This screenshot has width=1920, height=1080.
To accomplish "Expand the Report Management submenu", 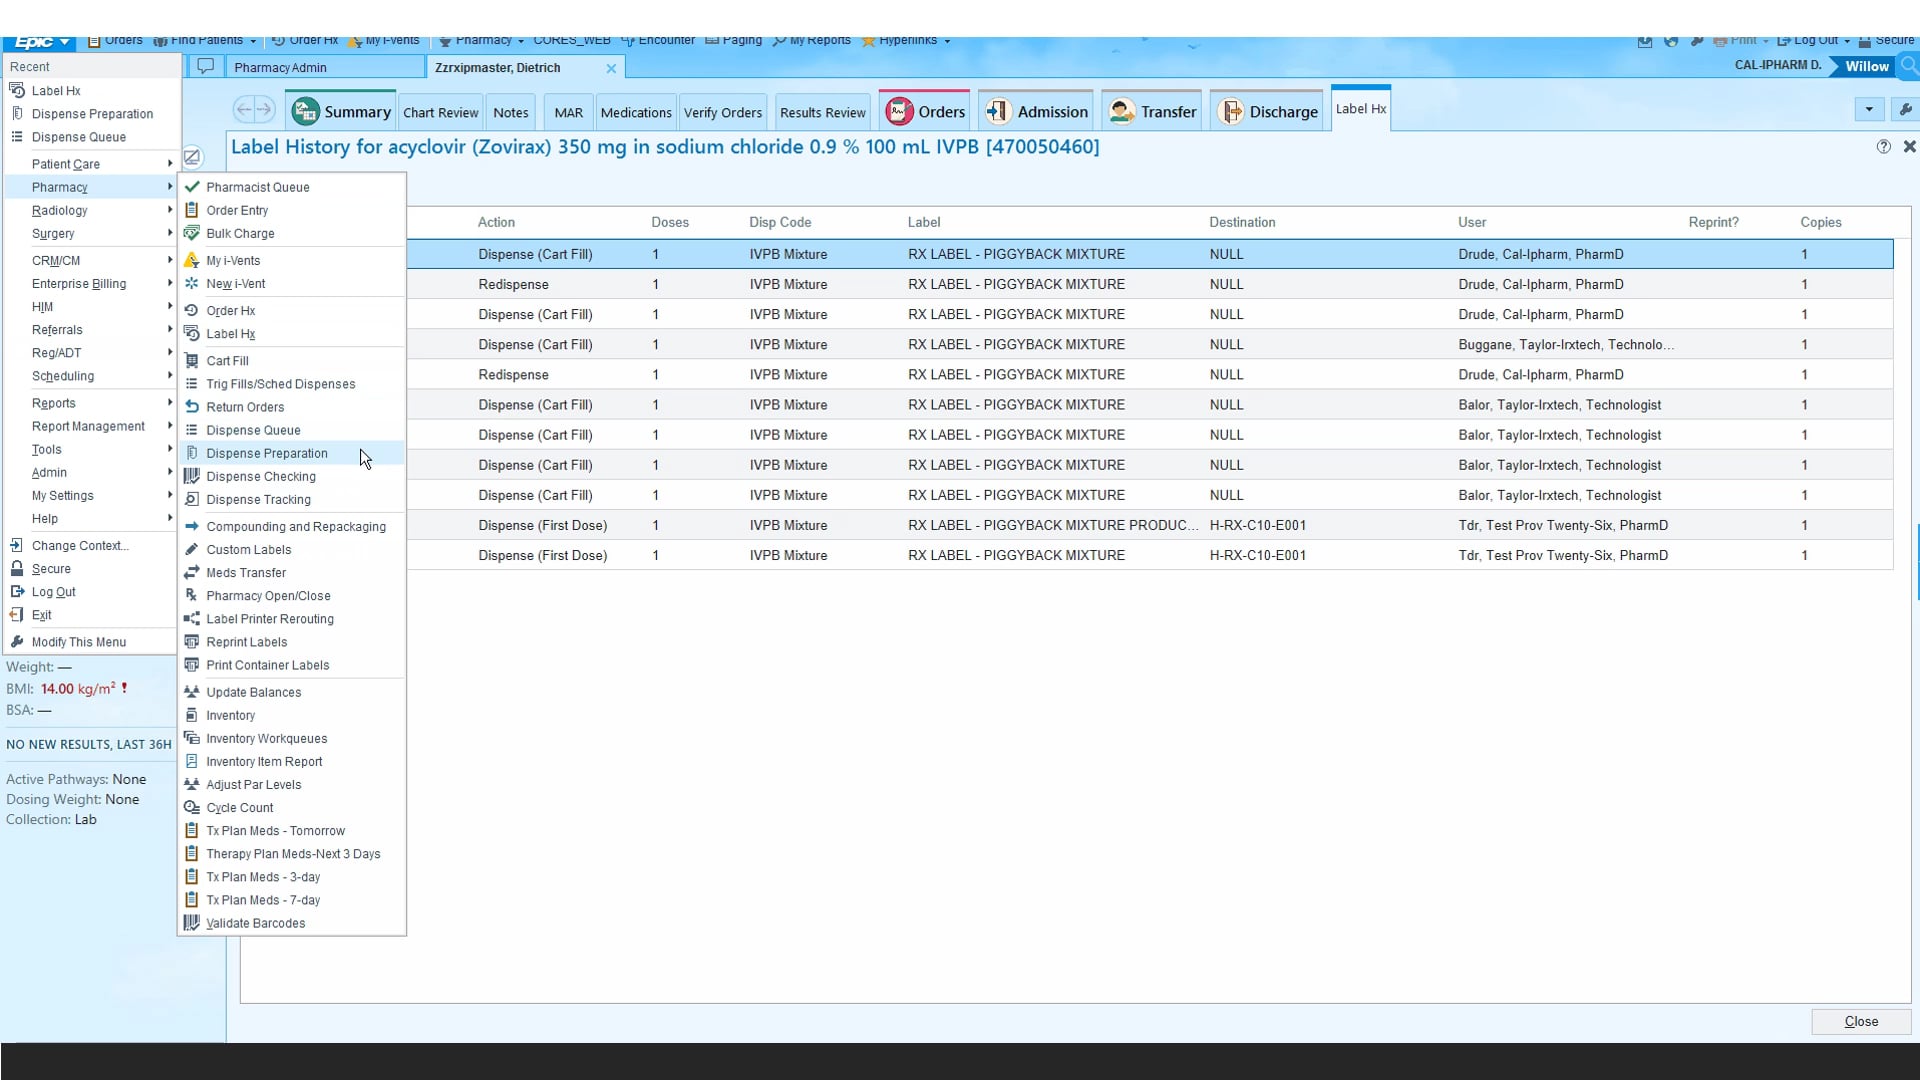I will point(90,426).
